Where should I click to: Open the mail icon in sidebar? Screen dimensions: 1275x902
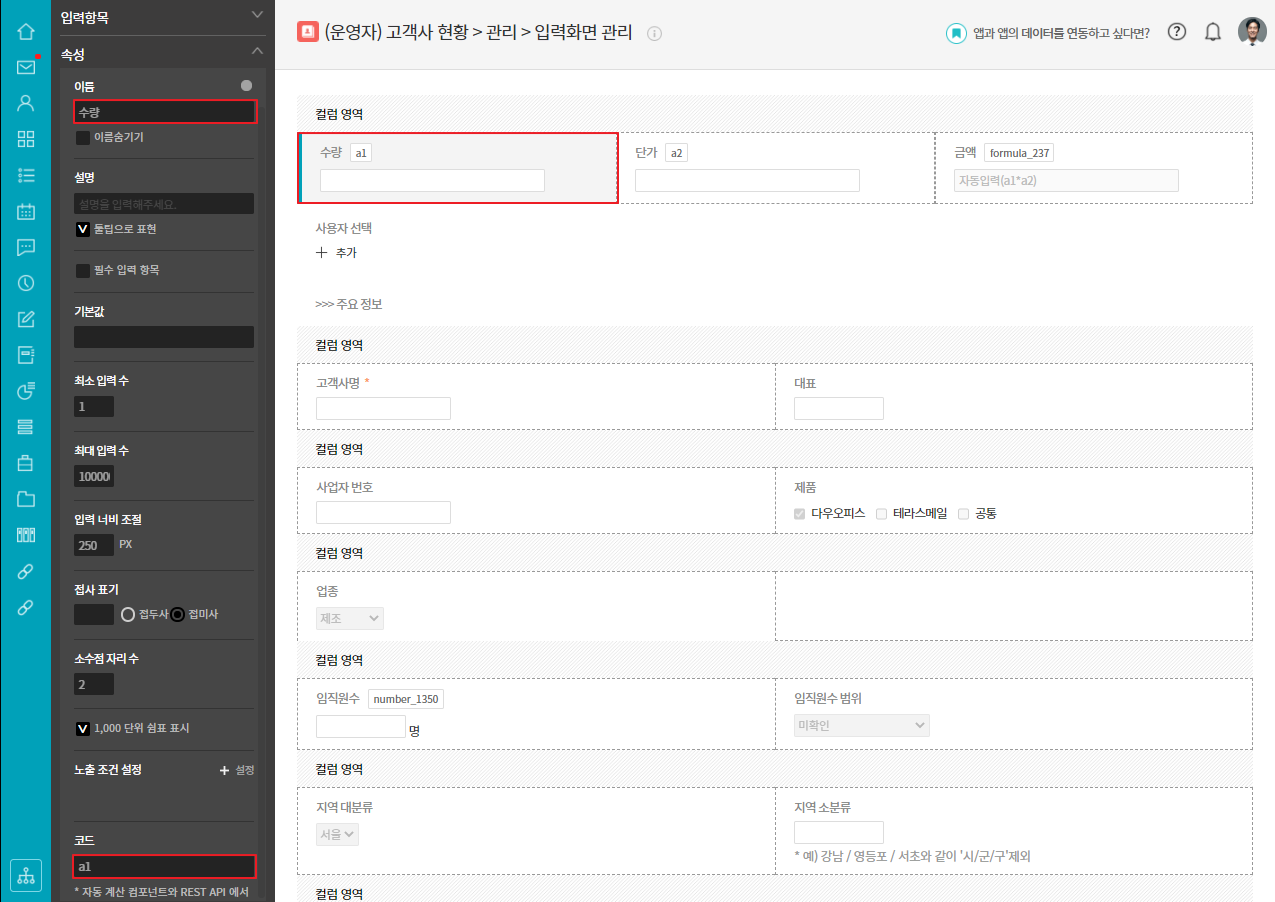tap(26, 67)
